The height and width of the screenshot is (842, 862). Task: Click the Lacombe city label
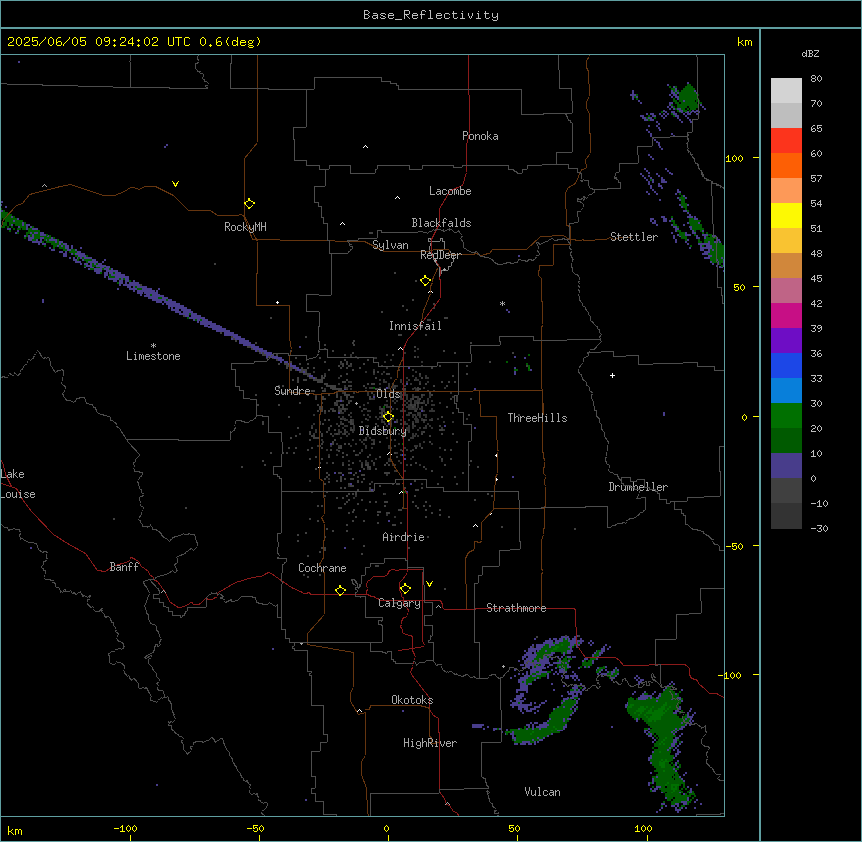point(450,191)
